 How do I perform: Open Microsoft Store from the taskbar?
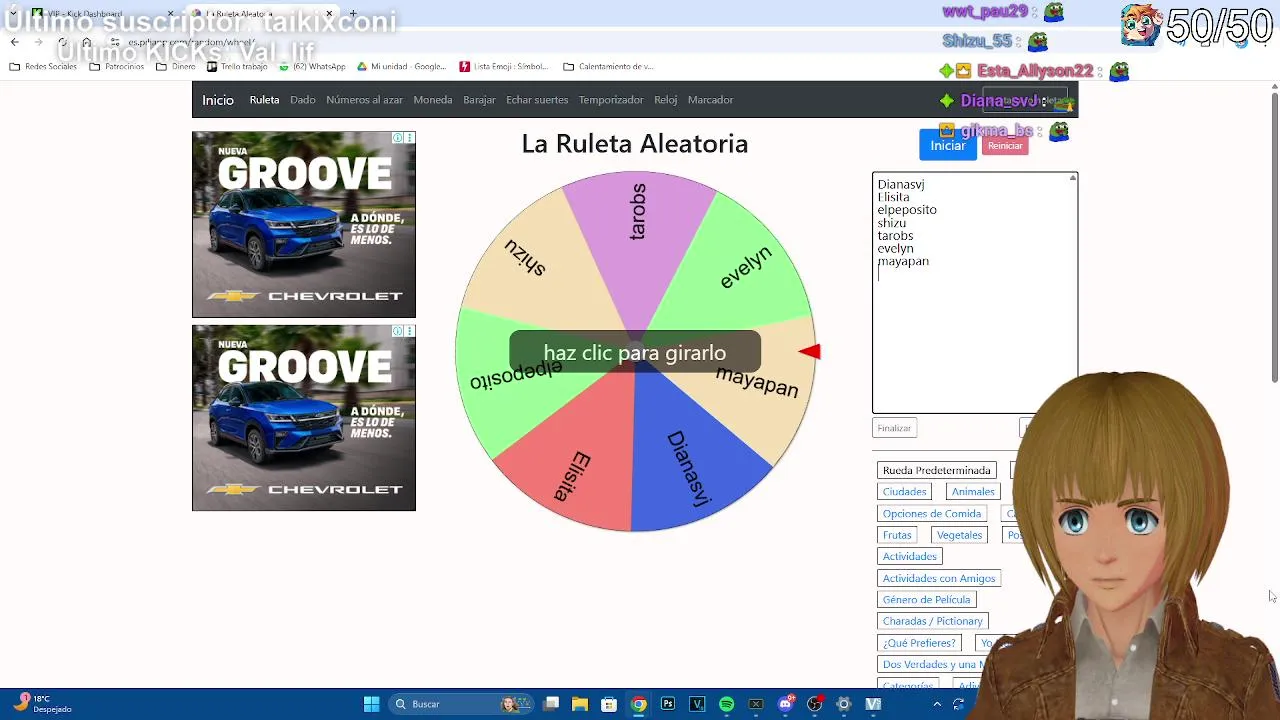click(609, 704)
